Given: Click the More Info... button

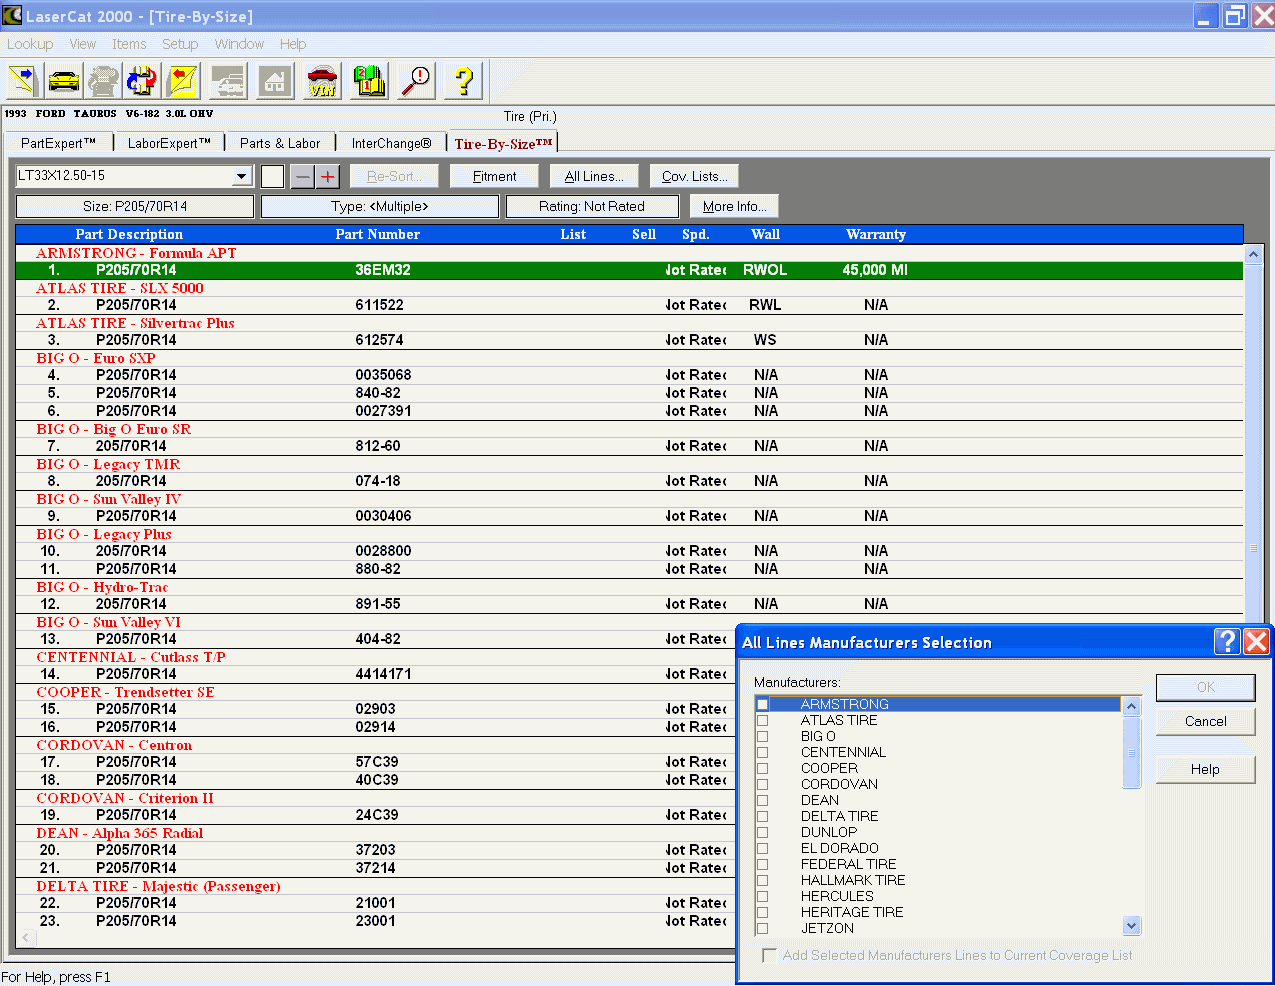Looking at the screenshot, I should click(734, 207).
